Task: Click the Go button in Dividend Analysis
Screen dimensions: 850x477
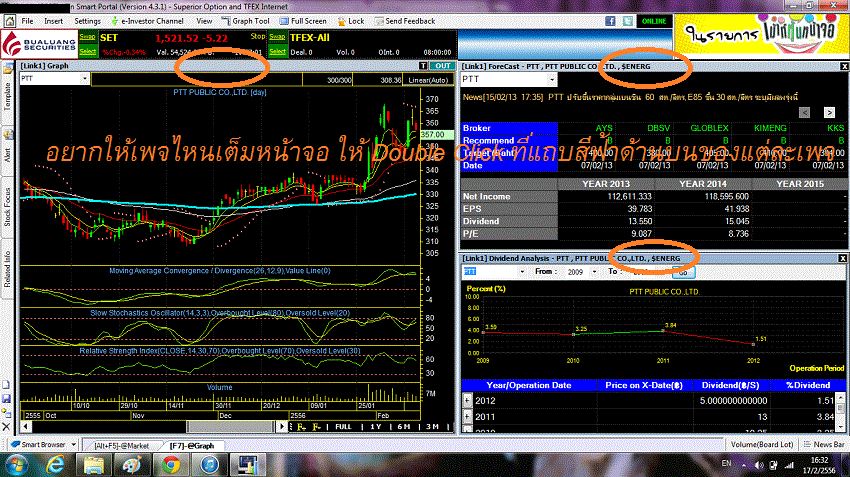Action: [x=683, y=272]
